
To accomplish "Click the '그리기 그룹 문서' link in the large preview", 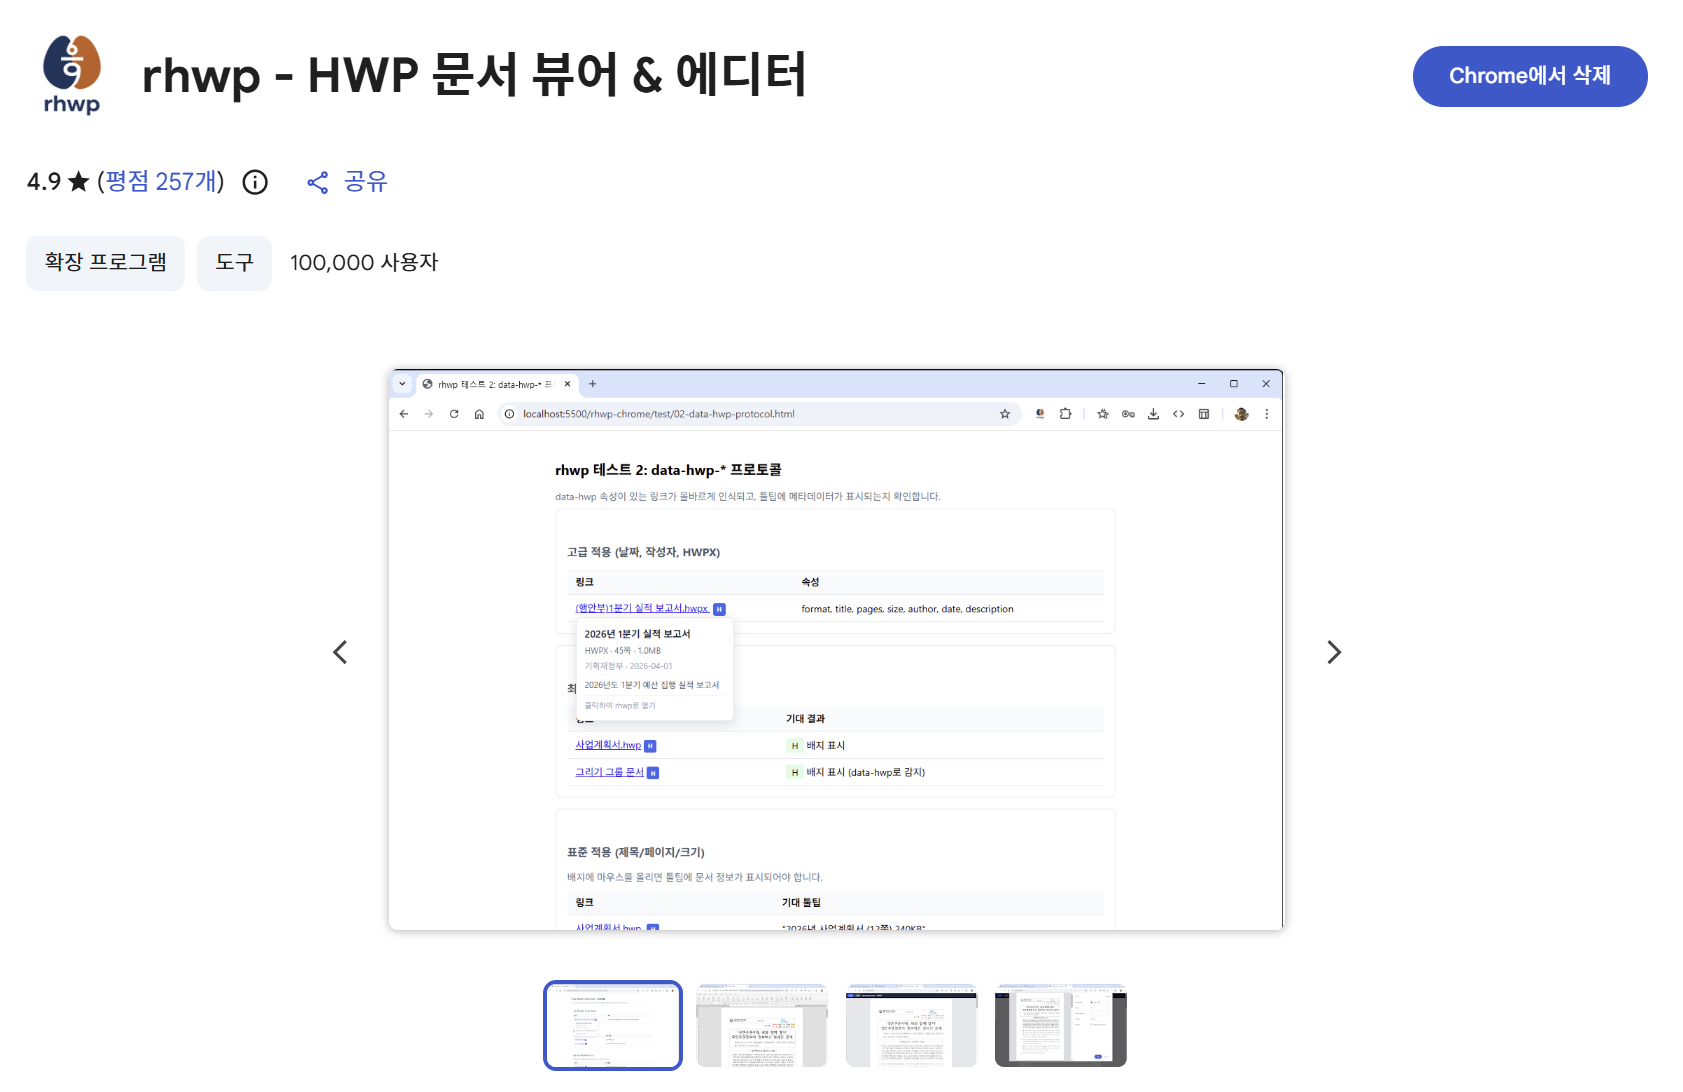I will [609, 772].
